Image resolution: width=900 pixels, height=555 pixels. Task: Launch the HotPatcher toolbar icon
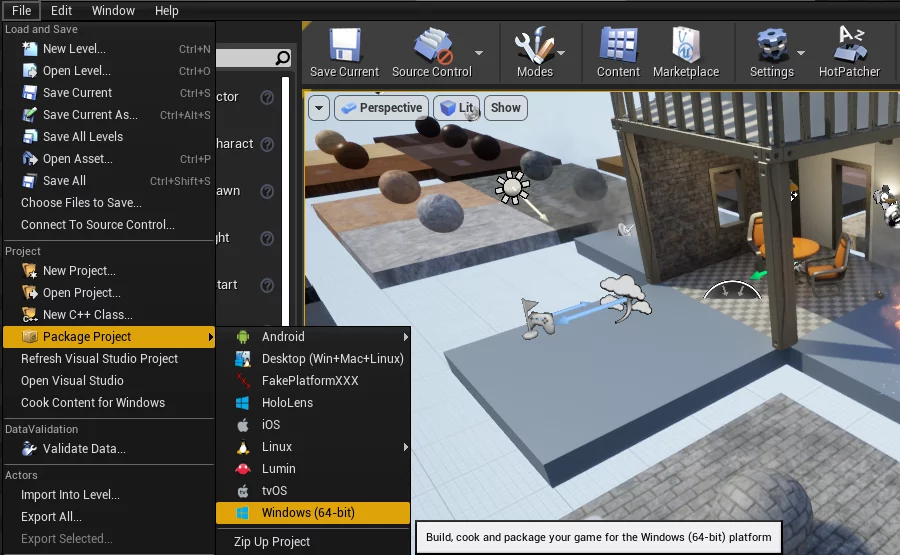click(849, 46)
